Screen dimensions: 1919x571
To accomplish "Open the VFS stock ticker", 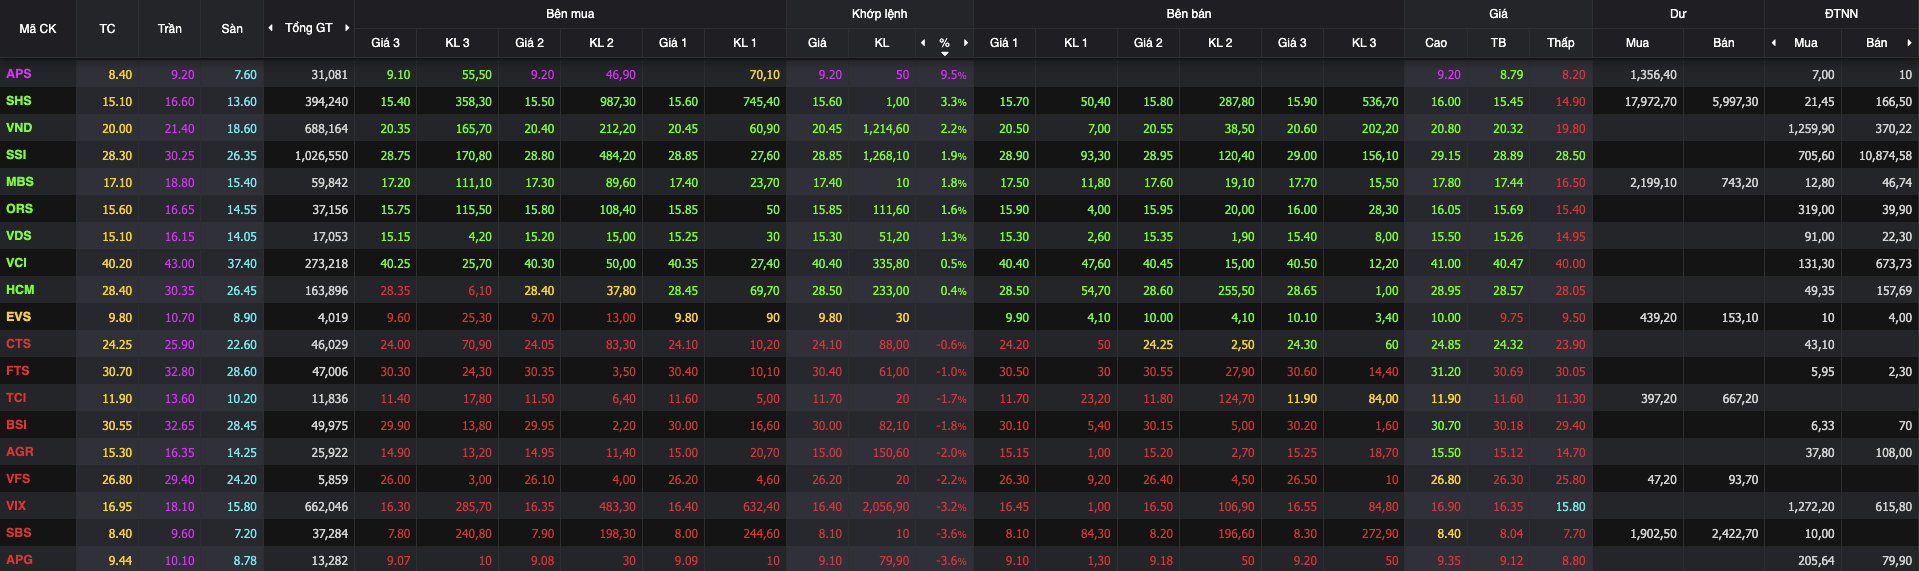I will [x=18, y=479].
